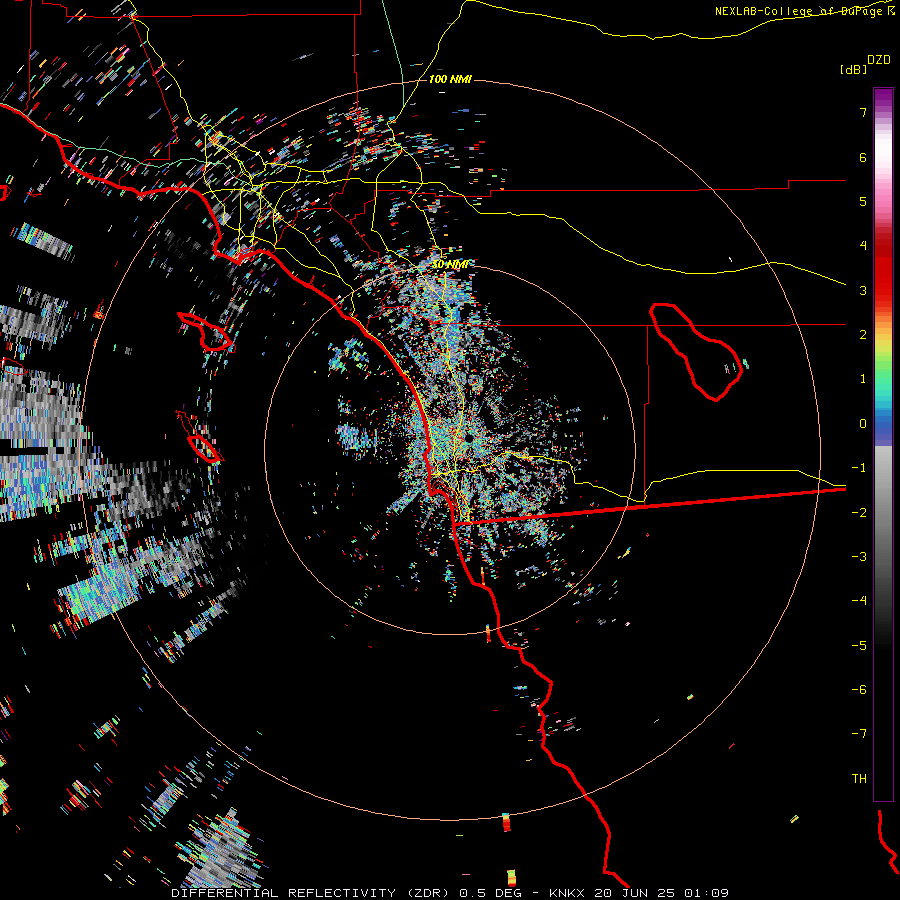Click the 50 NMI range ring label

click(450, 265)
